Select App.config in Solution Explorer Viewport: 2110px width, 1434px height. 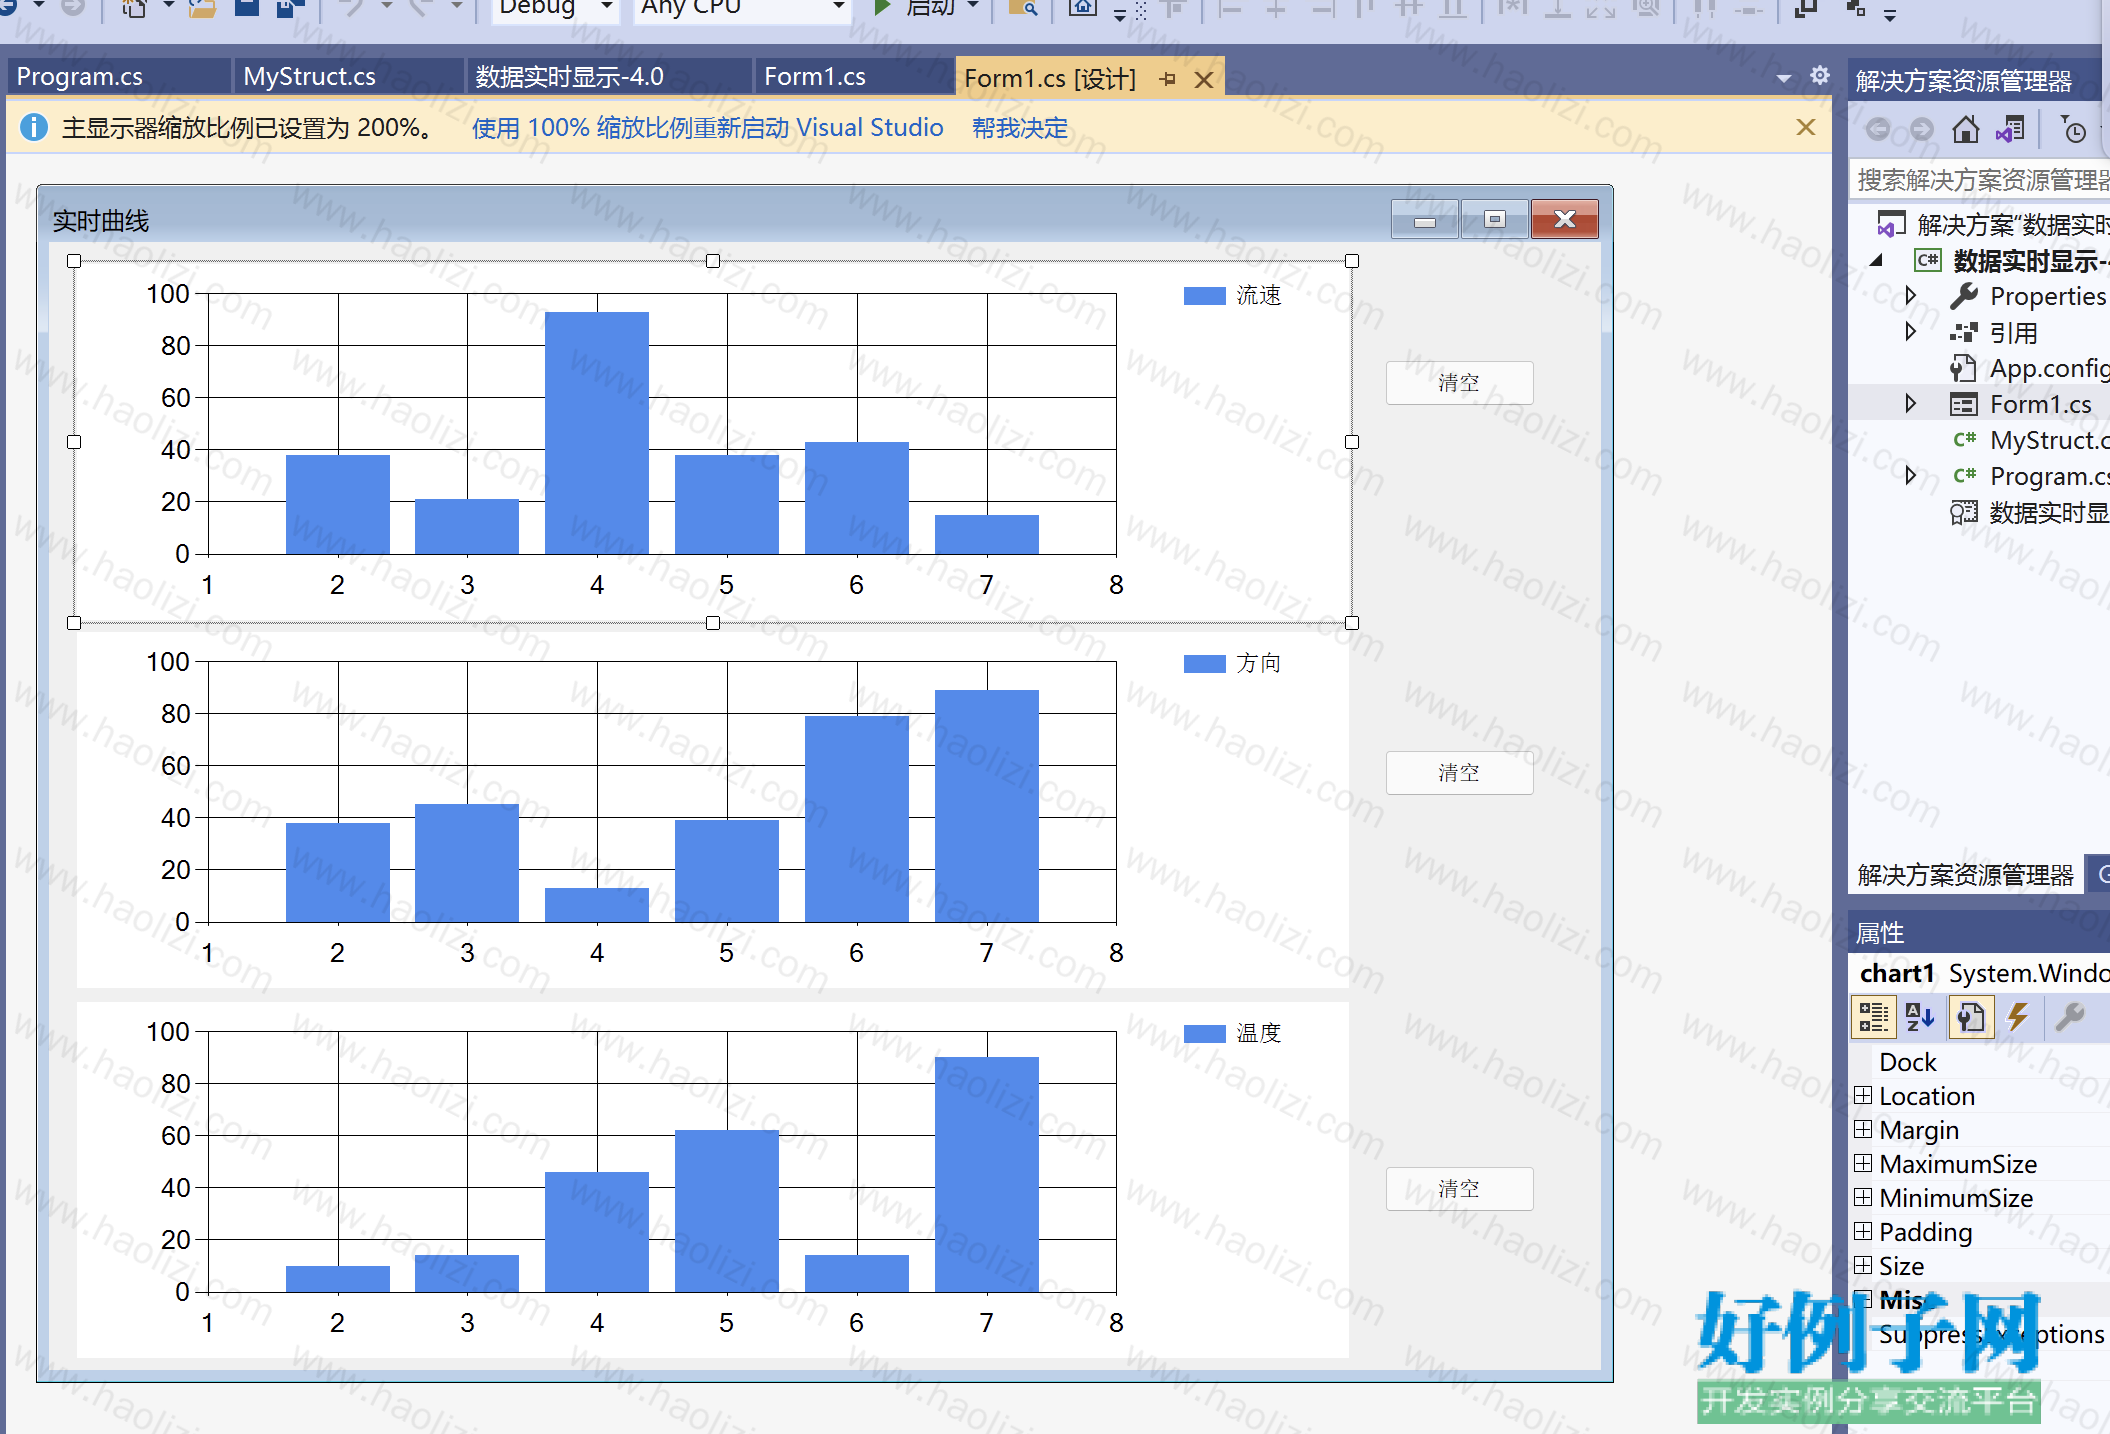[x=2049, y=368]
